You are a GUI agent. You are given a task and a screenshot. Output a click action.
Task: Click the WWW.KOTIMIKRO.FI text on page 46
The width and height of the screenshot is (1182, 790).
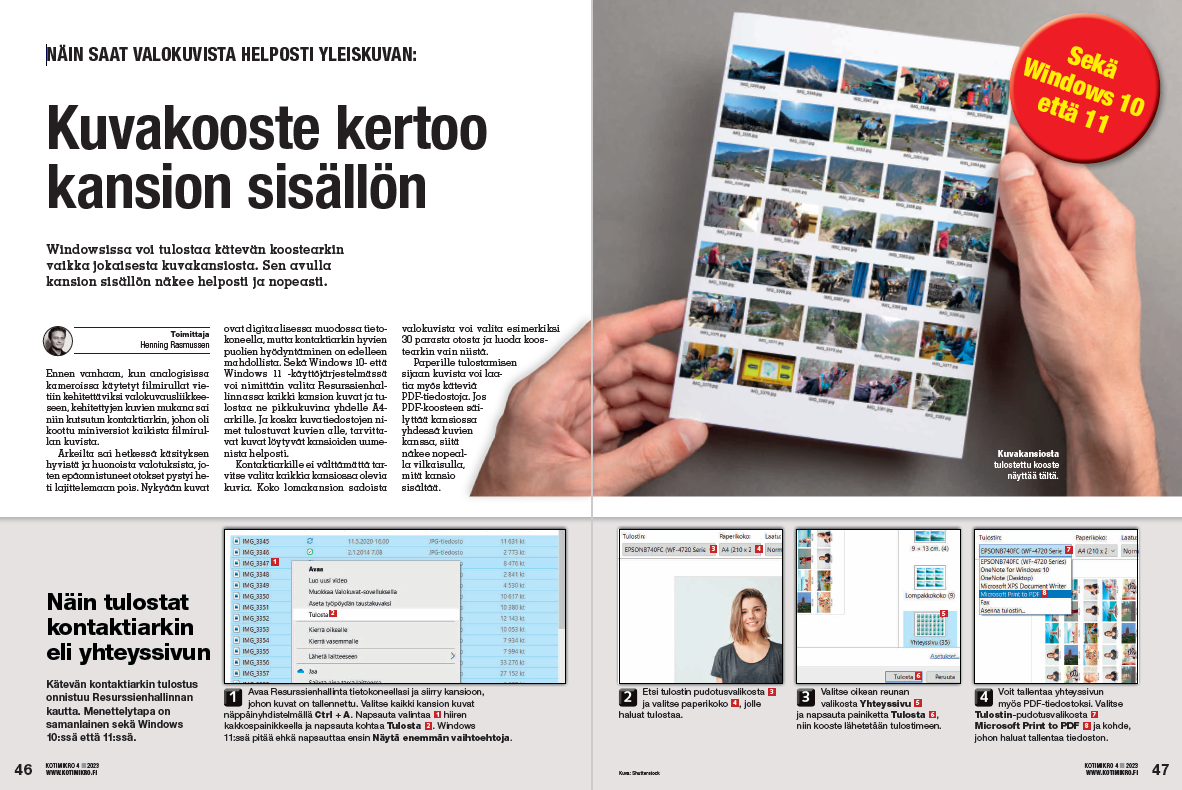click(x=72, y=773)
